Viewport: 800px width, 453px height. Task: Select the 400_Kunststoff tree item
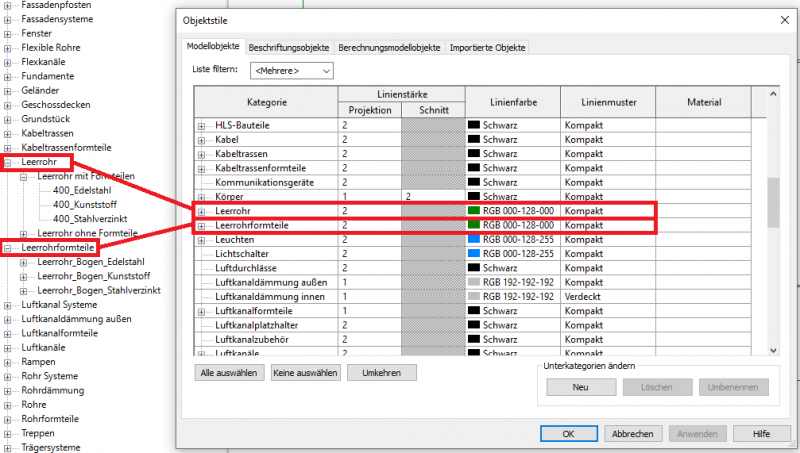tap(89, 204)
